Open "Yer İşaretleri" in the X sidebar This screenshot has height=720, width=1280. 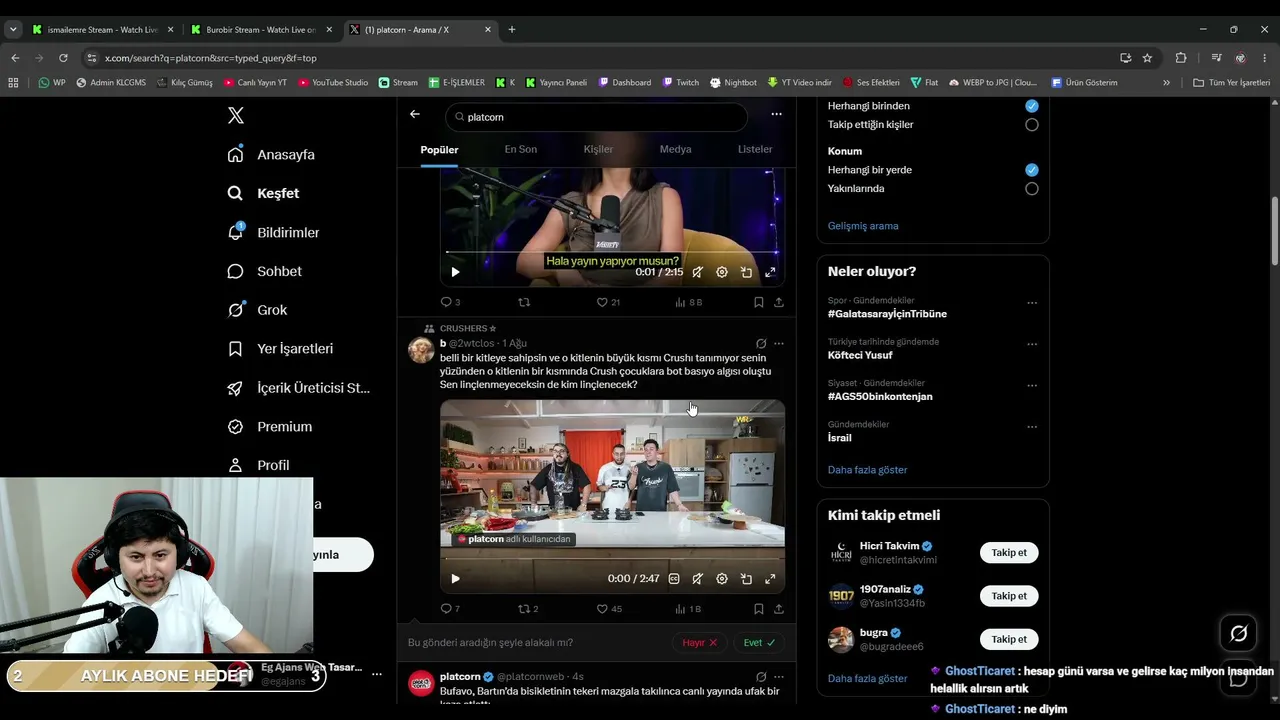coord(281,349)
